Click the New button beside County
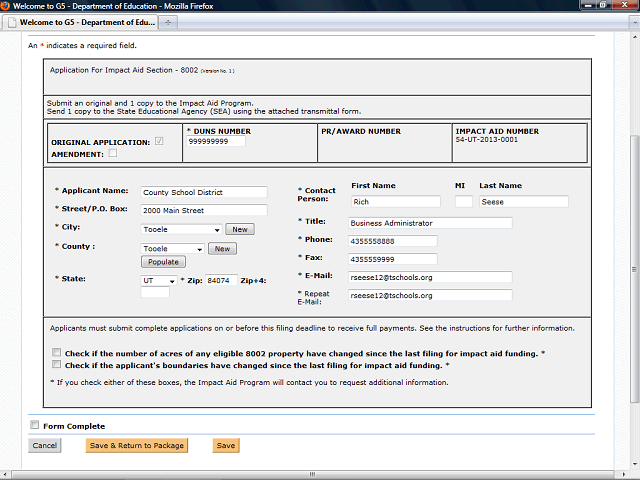640x480 pixels. click(222, 249)
